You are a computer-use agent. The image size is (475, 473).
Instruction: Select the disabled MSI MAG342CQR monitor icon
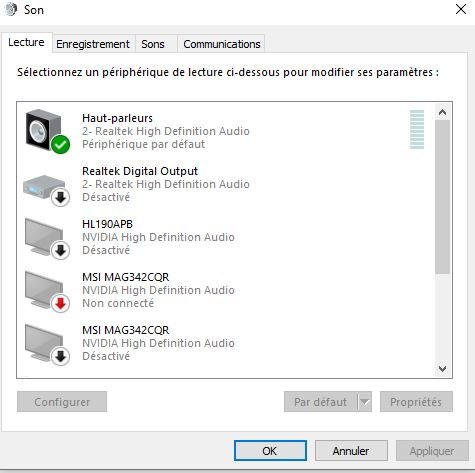coord(47,344)
